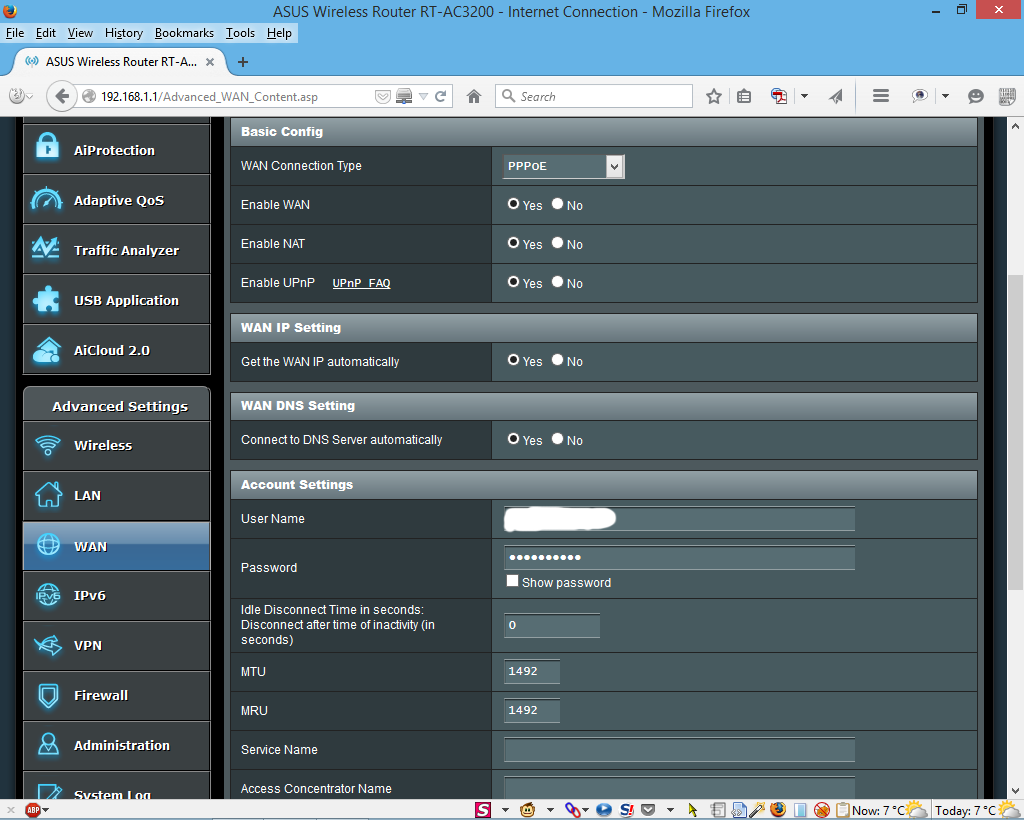Open the Firefox hamburger menu

pos(881,96)
